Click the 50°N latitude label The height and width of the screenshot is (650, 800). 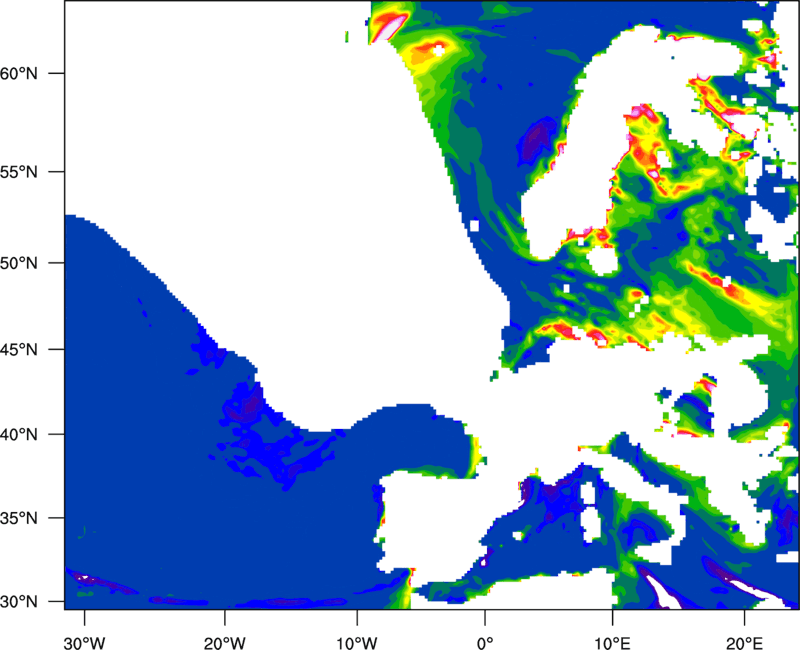(x=19, y=263)
